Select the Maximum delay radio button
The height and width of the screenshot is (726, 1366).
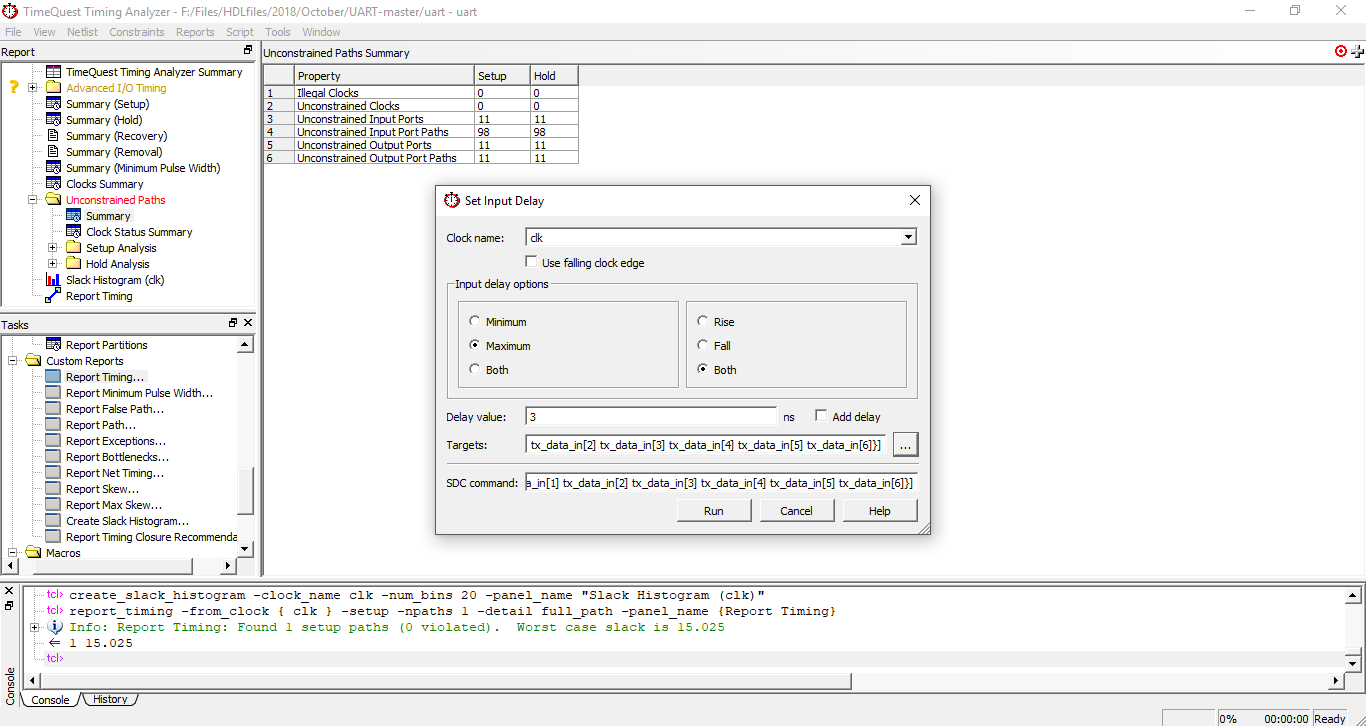tap(474, 346)
